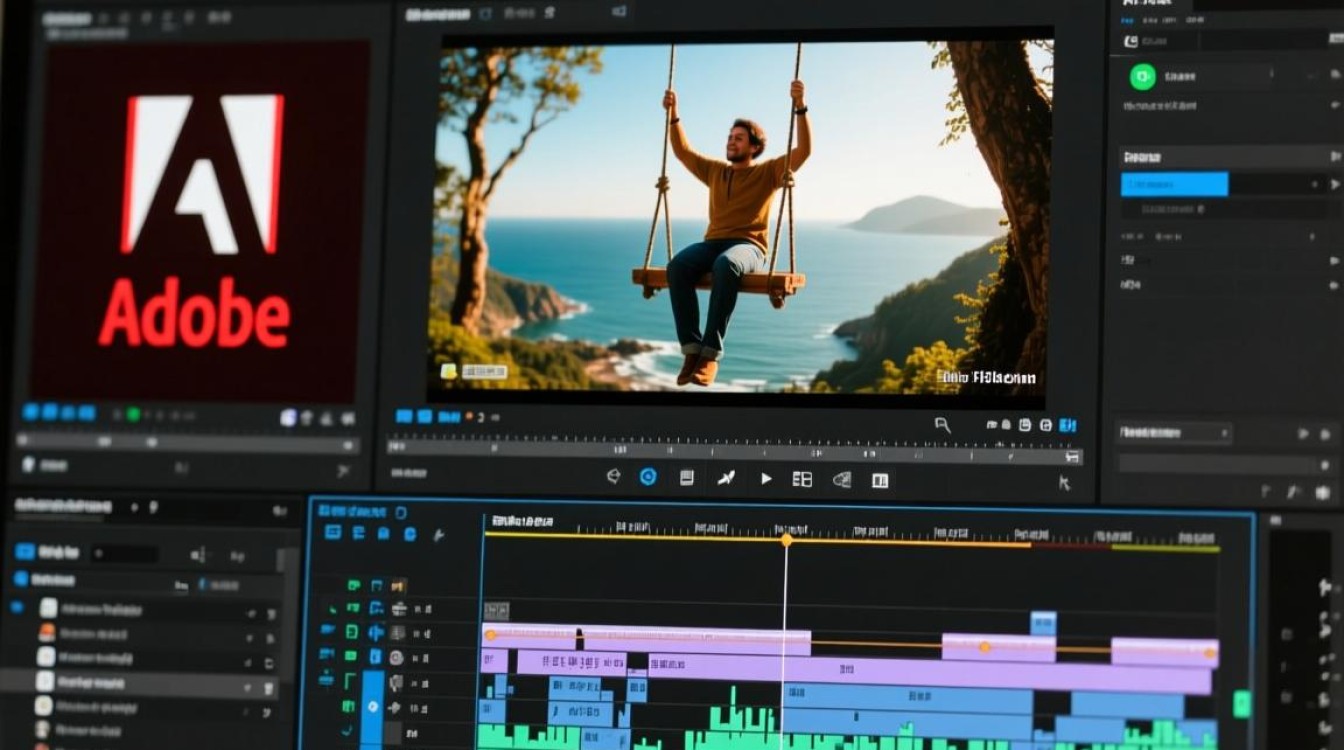Toggle the green circle switch in the right panel
This screenshot has width=1344, height=750.
(x=1142, y=77)
